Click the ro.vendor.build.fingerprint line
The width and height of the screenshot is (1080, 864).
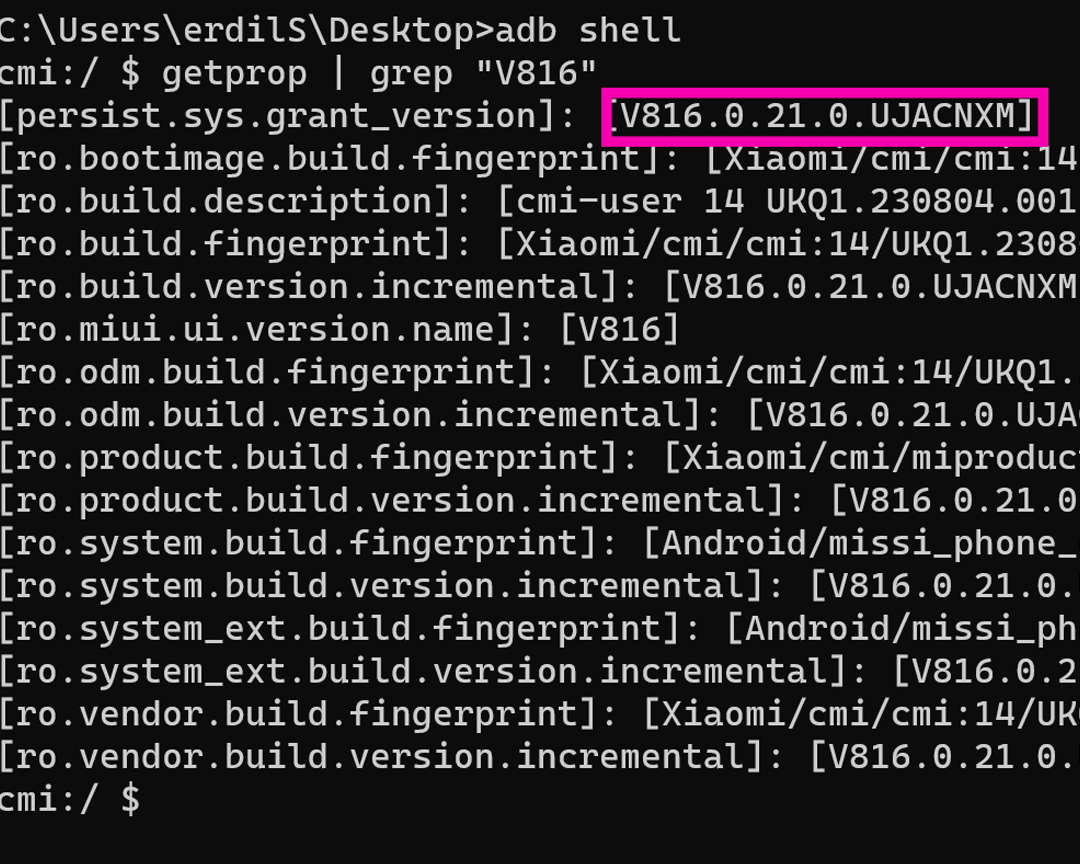(540, 714)
